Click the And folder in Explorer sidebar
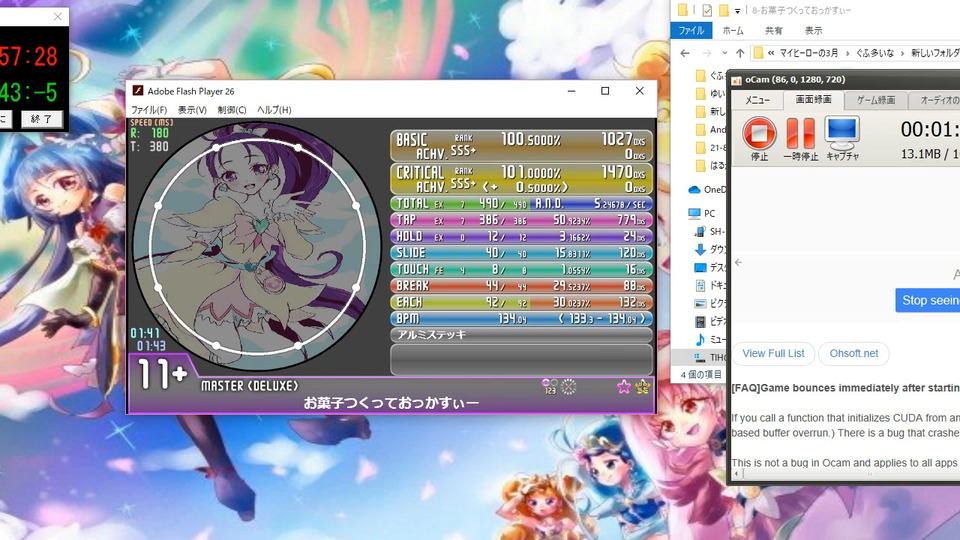The width and height of the screenshot is (960, 540). pos(710,130)
